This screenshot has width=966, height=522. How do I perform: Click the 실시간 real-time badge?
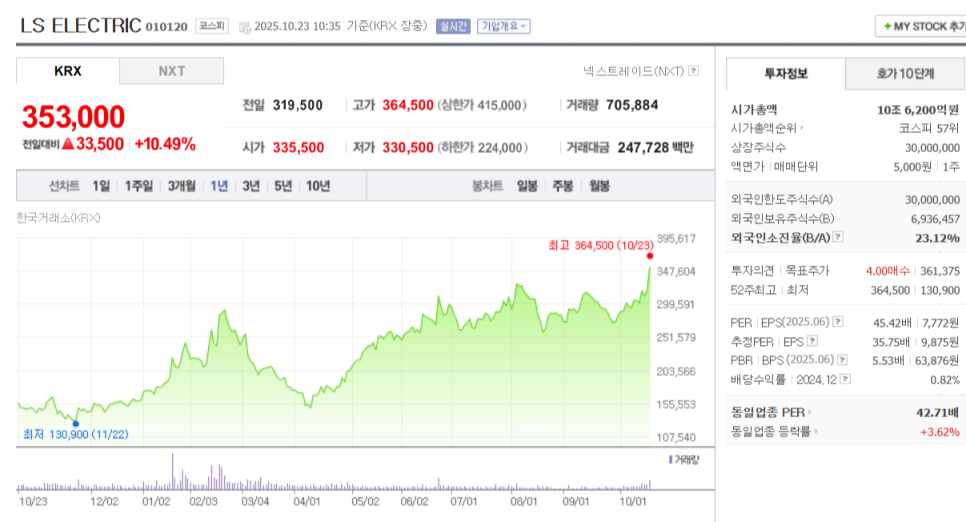[x=453, y=27]
